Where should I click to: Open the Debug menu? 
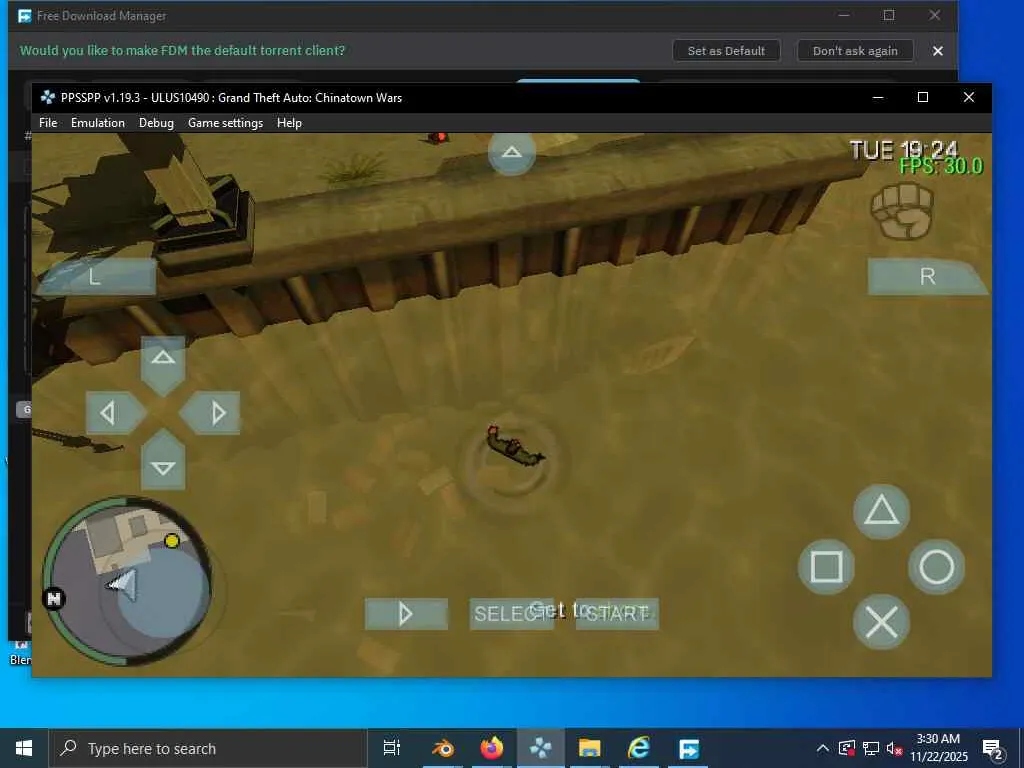(156, 123)
